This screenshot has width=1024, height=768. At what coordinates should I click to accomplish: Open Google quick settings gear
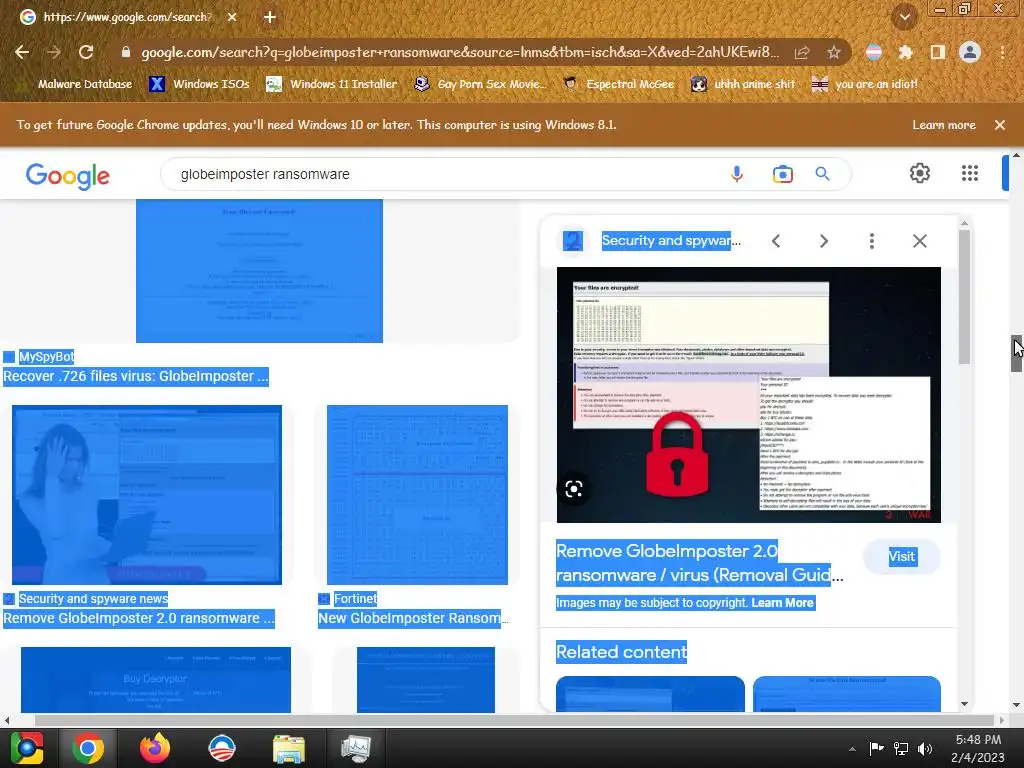tap(920, 173)
